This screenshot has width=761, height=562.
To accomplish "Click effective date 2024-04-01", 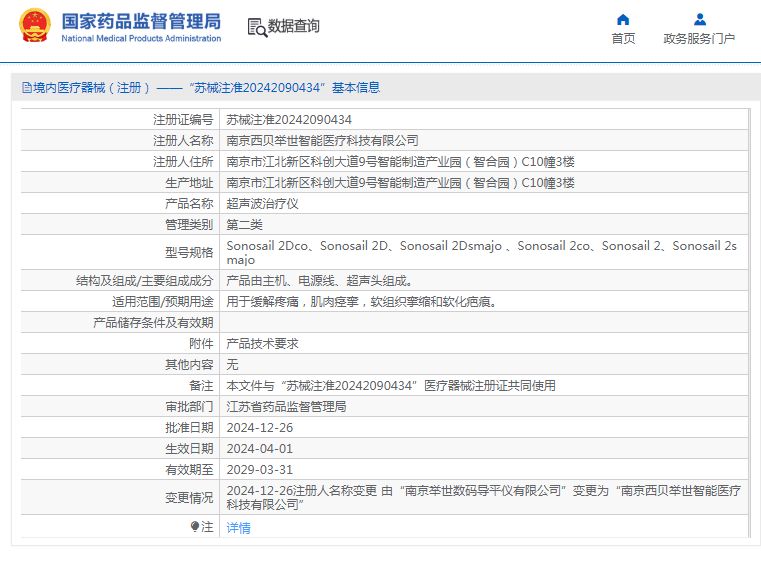I will 260,449.
